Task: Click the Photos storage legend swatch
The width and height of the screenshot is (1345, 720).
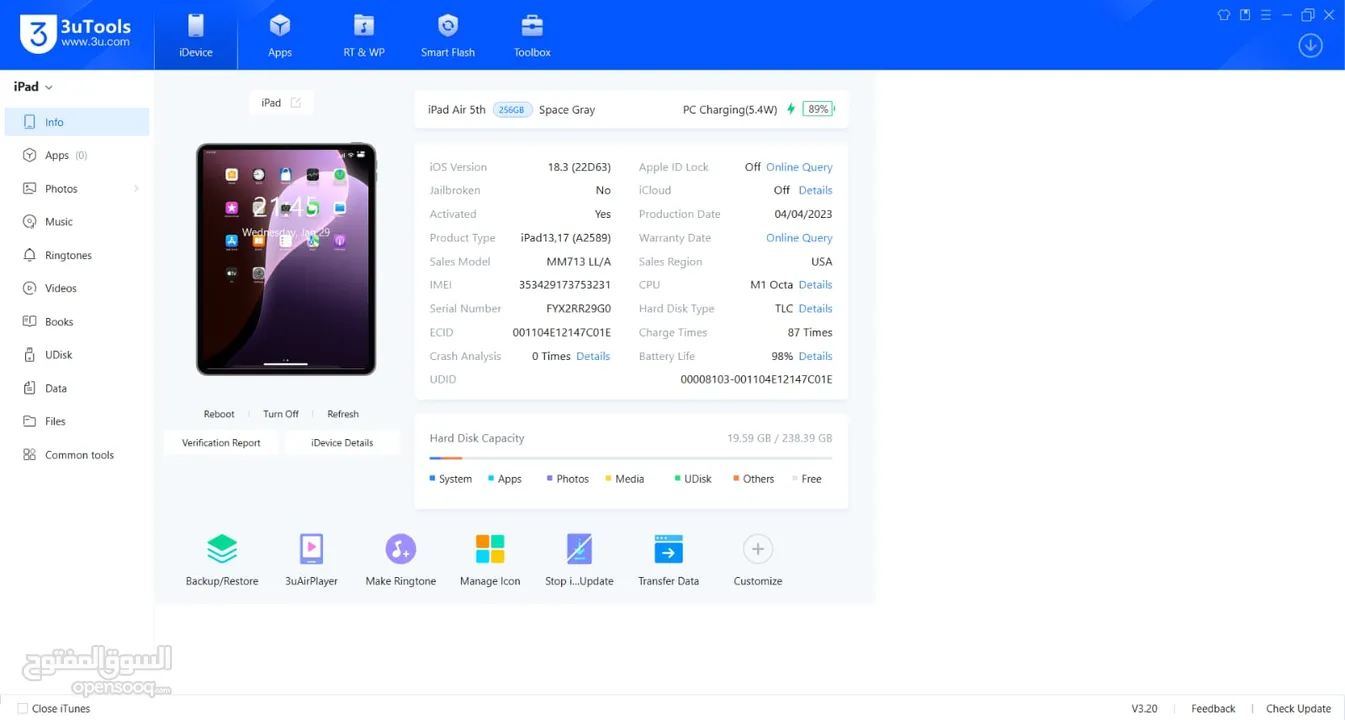Action: pyautogui.click(x=550, y=479)
